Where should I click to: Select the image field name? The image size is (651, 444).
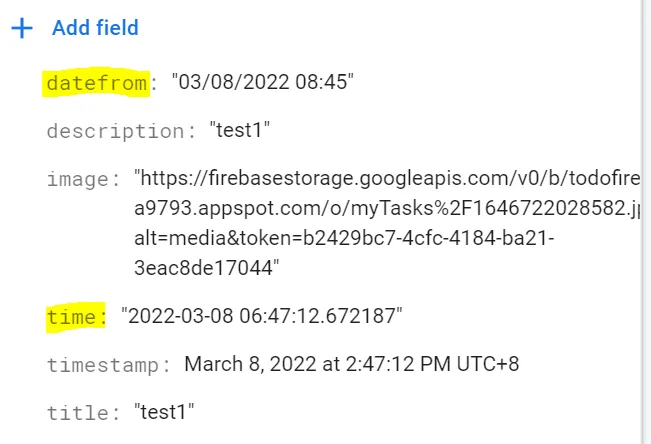[82, 179]
